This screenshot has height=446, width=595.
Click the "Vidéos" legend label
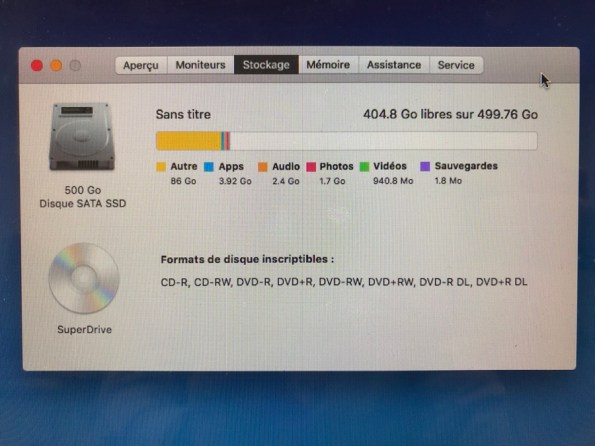(390, 166)
